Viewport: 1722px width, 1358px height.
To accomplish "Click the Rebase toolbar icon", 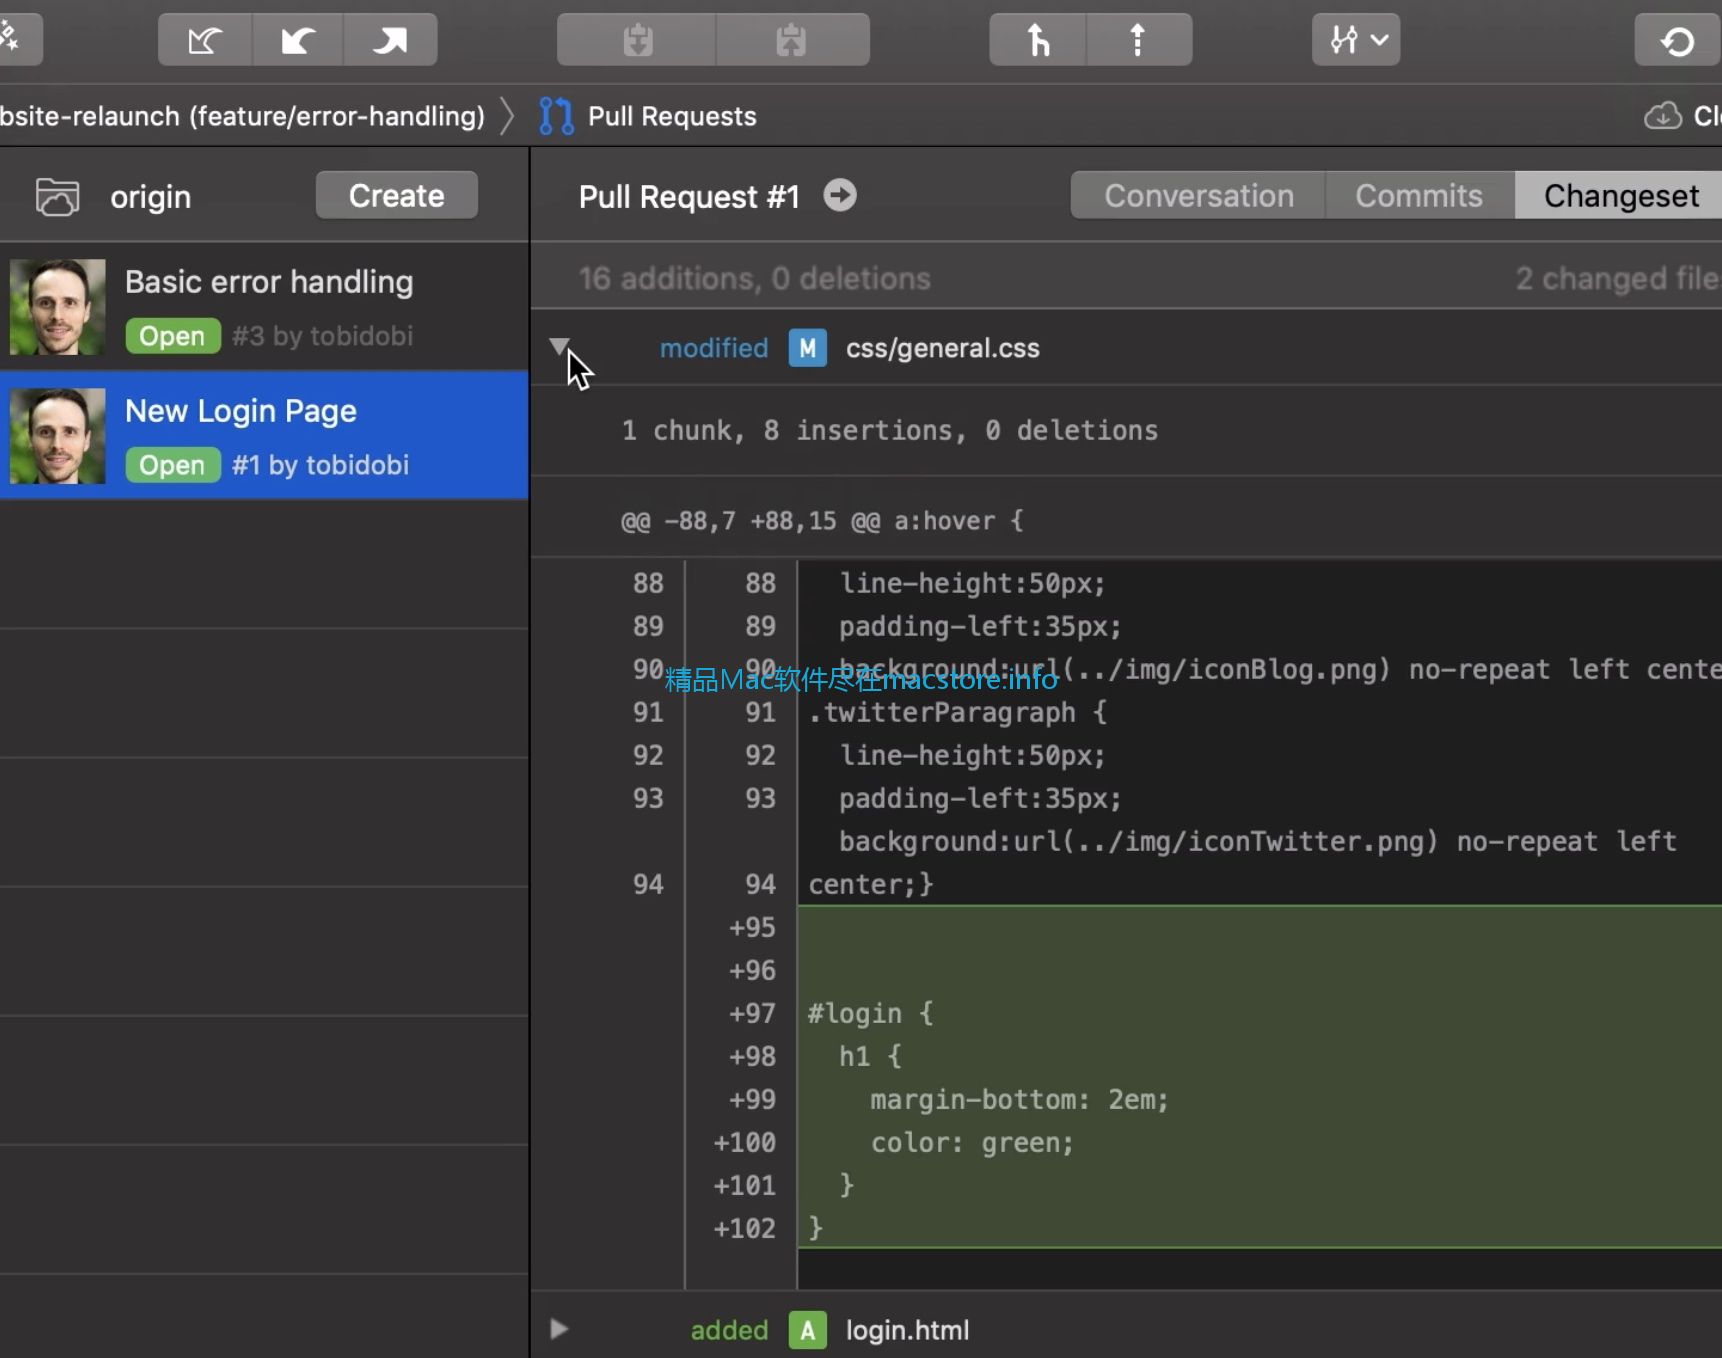I will point(1138,40).
